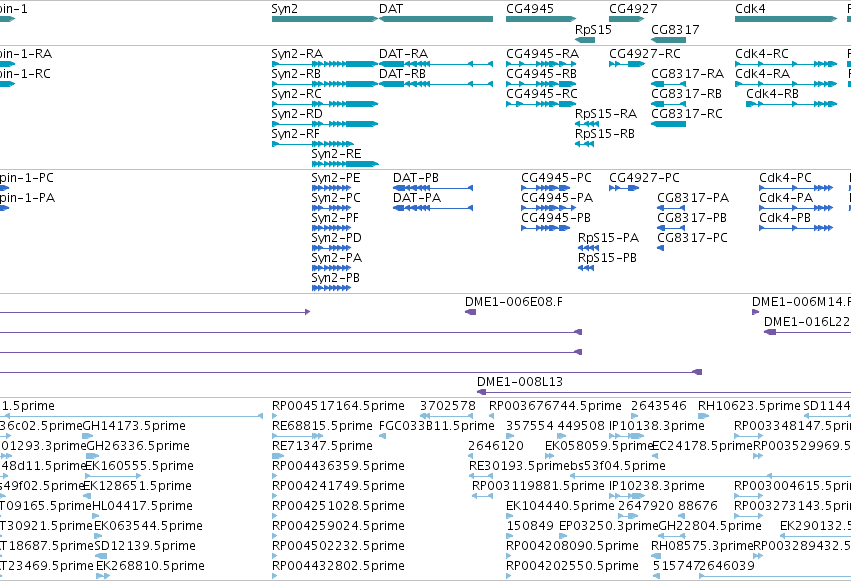
Task: Select the RpS15-PB protein label
Action: pyautogui.click(x=607, y=259)
